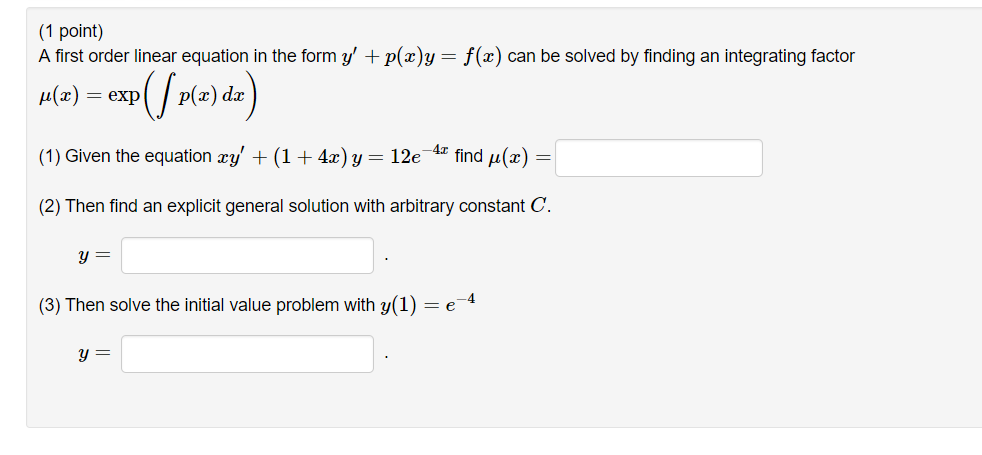This screenshot has height=455, width=982.
Task: Click the μ(x) answer input box
Action: click(x=659, y=158)
